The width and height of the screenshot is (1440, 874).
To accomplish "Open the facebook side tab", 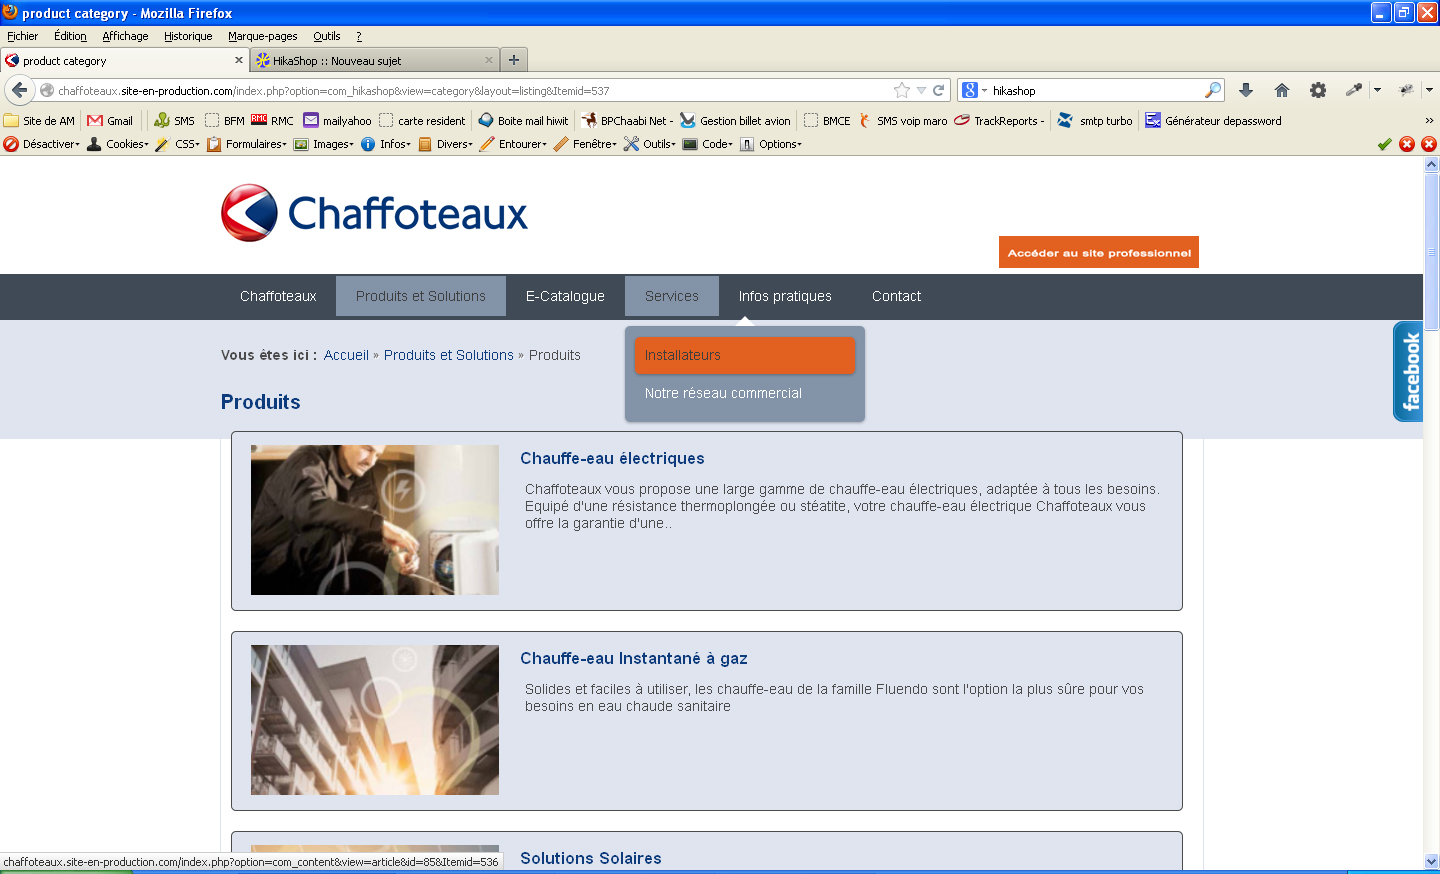I will pos(1408,371).
